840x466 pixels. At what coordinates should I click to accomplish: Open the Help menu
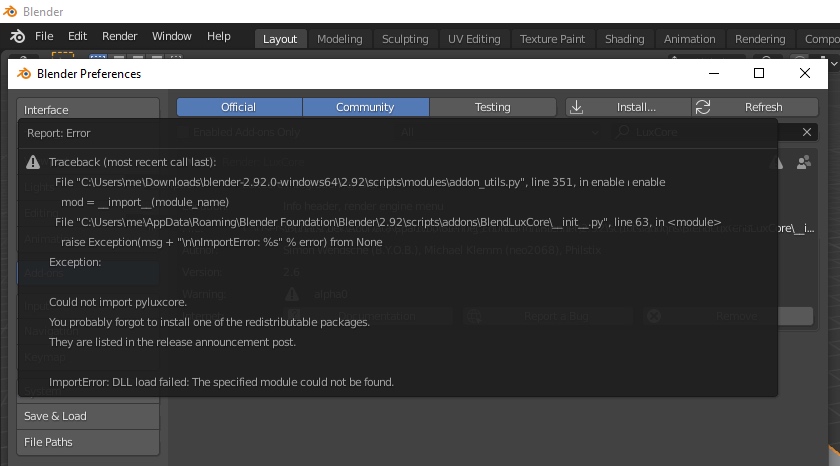click(219, 36)
